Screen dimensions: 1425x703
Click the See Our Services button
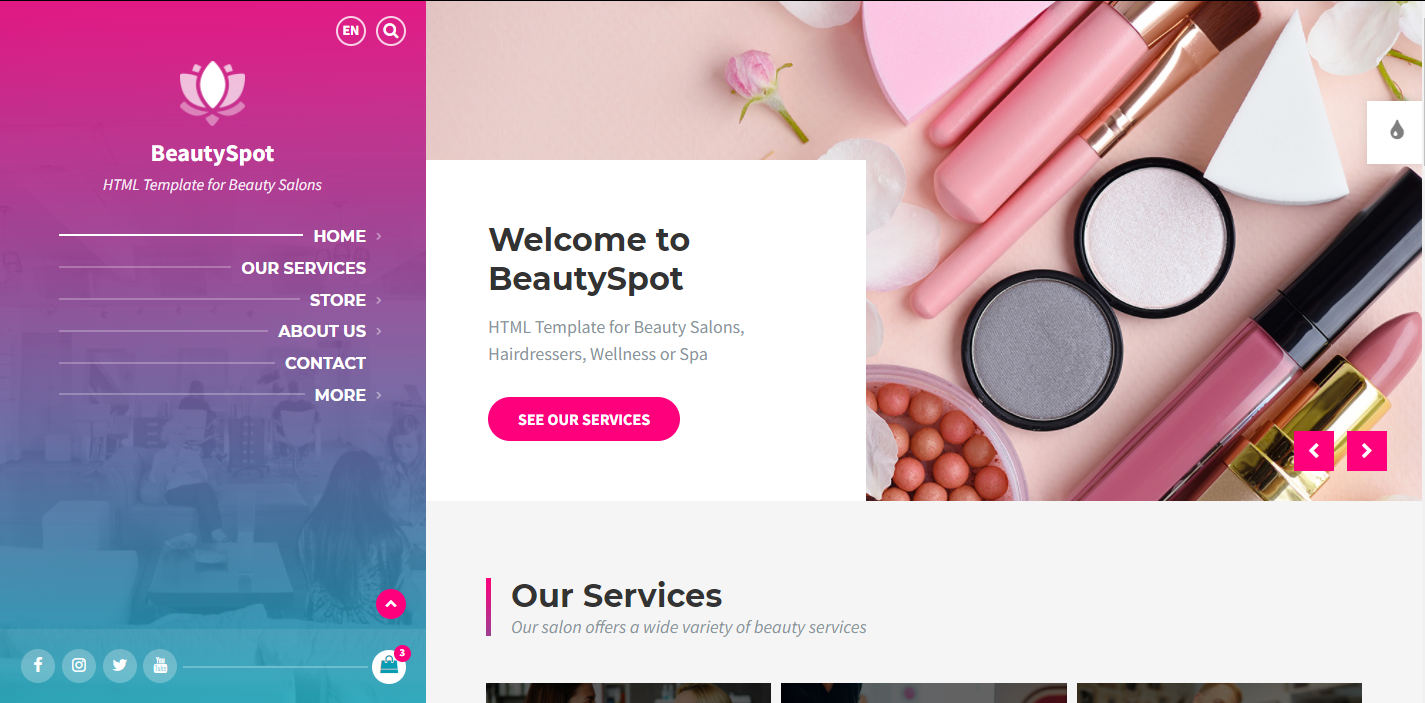tap(584, 419)
